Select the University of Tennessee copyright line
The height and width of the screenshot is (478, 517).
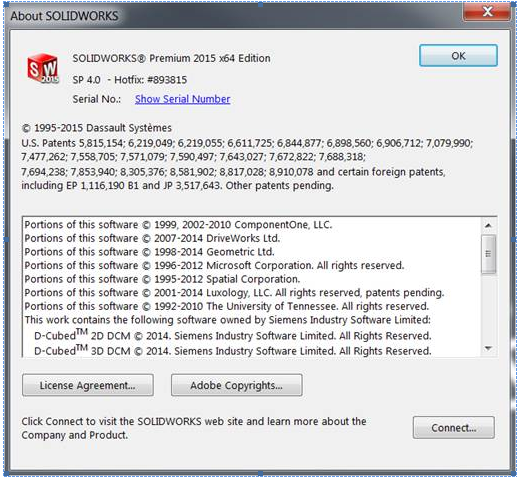point(227,307)
